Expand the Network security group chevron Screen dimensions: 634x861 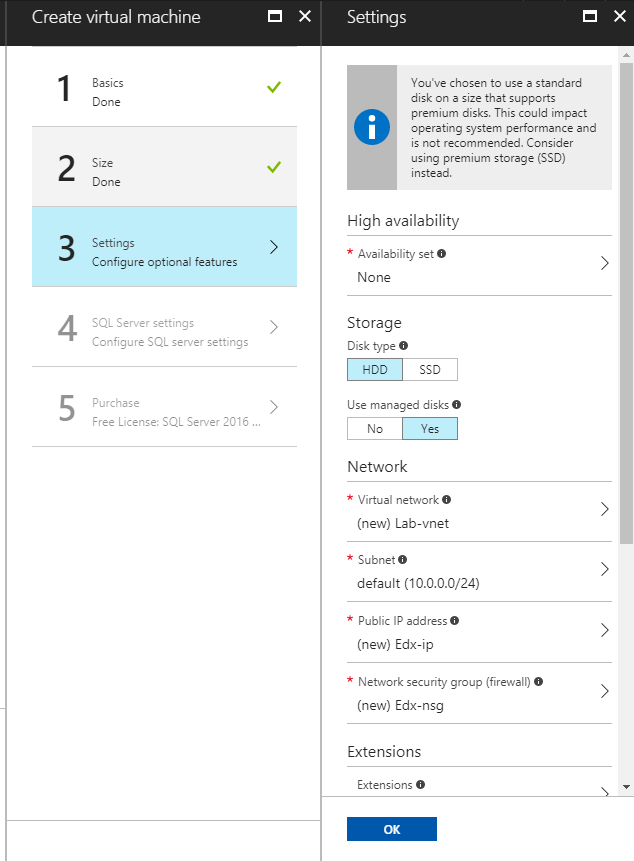pyautogui.click(x=604, y=691)
